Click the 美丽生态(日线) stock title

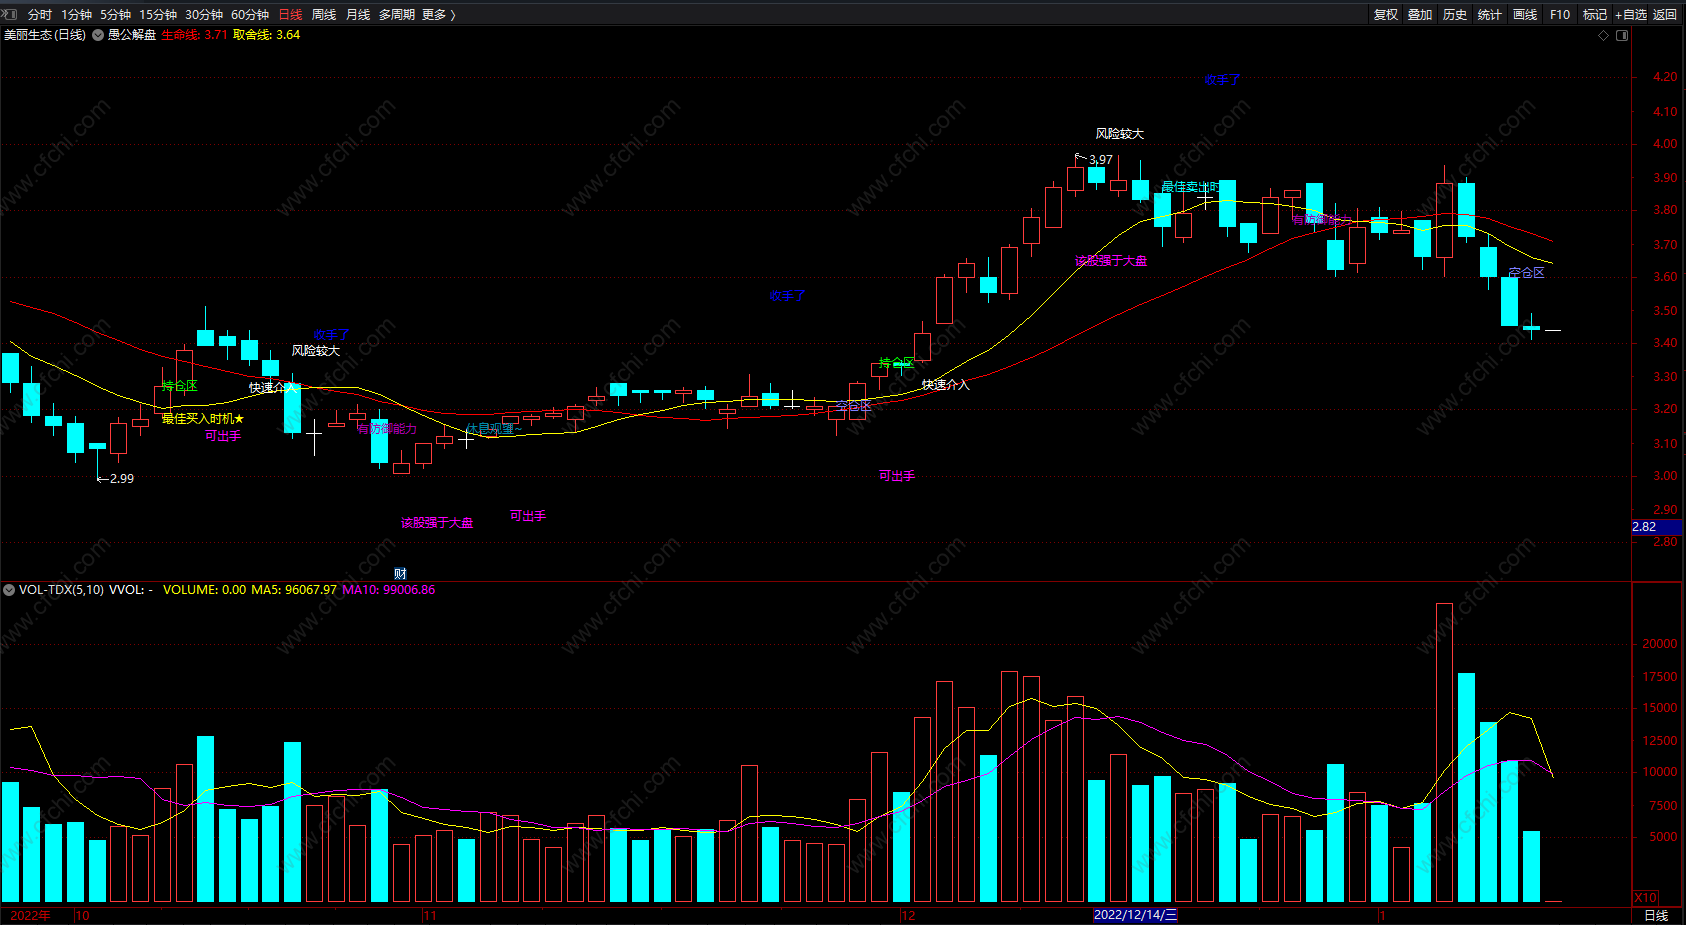tap(45, 35)
